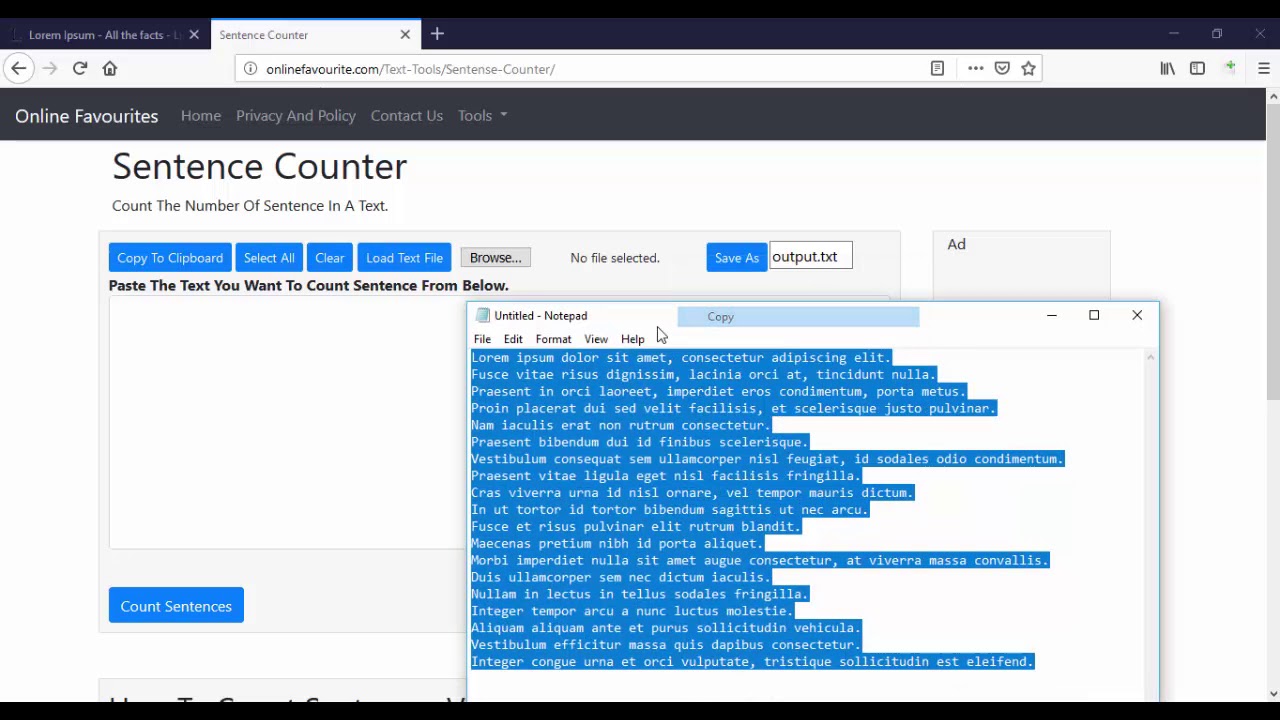Screen dimensions: 1280x720
Task: Open the page actions ellipsis menu
Action: 975,68
